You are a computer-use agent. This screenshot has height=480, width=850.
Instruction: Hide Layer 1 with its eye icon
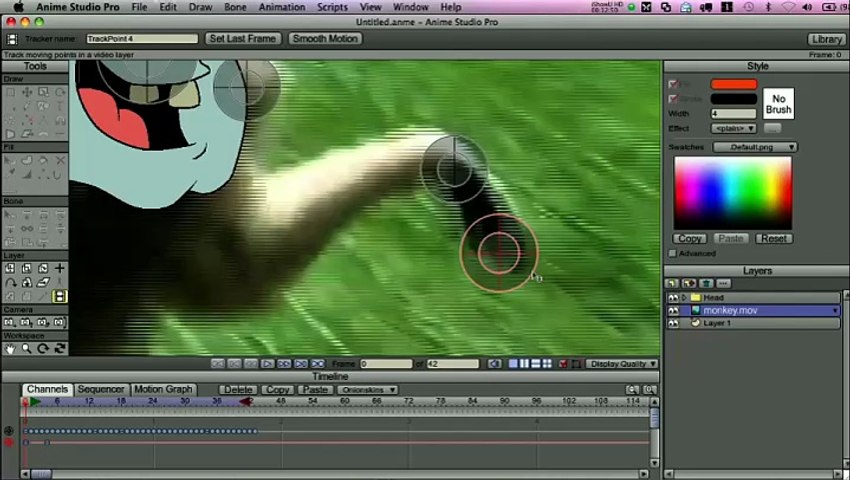point(673,323)
